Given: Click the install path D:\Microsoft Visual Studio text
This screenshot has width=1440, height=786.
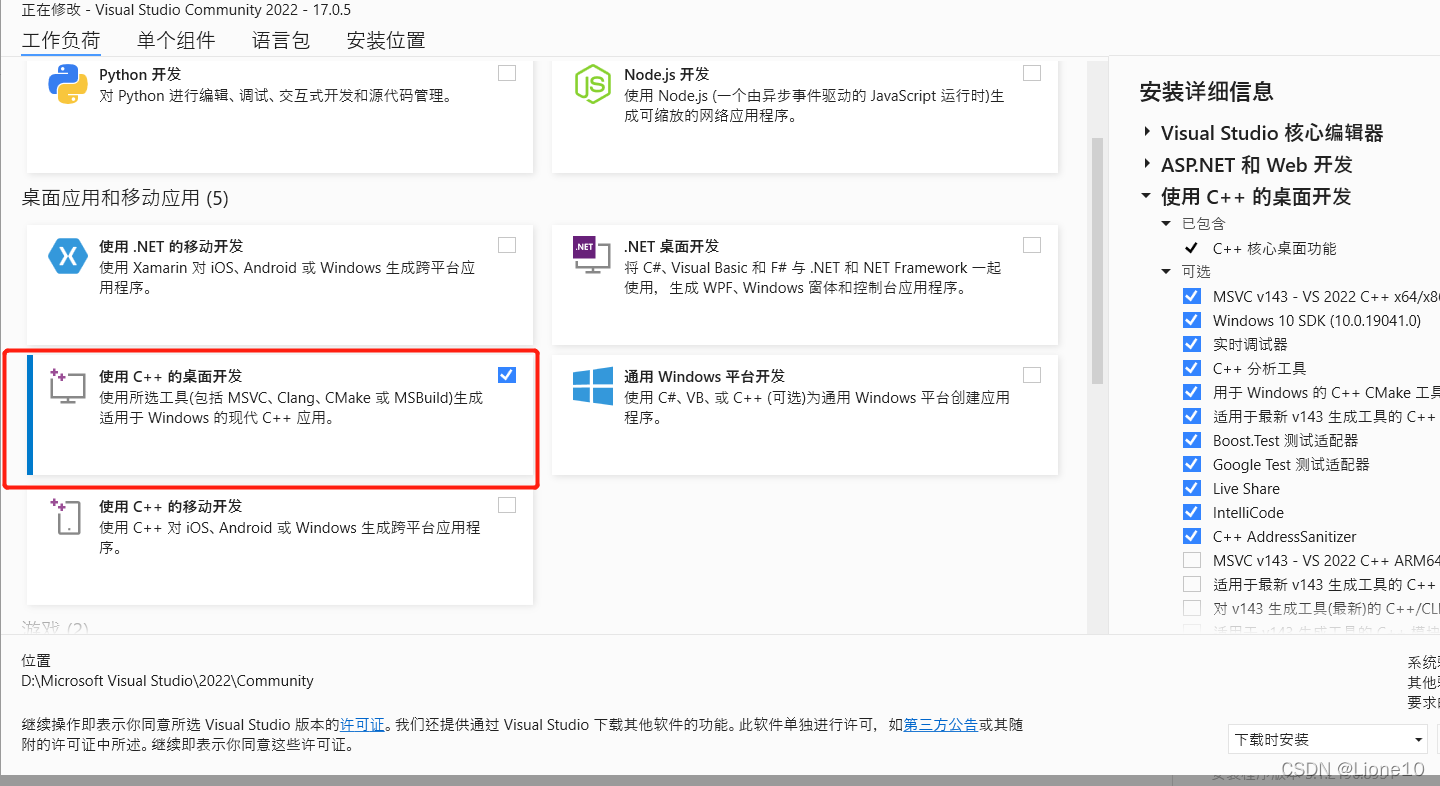Looking at the screenshot, I should 168,681.
